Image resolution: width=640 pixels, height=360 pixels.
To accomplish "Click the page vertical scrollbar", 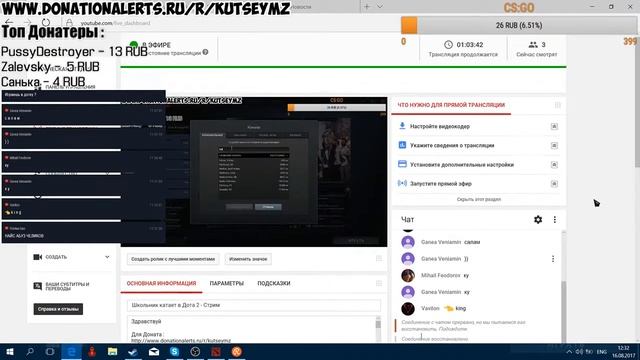I will point(637,102).
